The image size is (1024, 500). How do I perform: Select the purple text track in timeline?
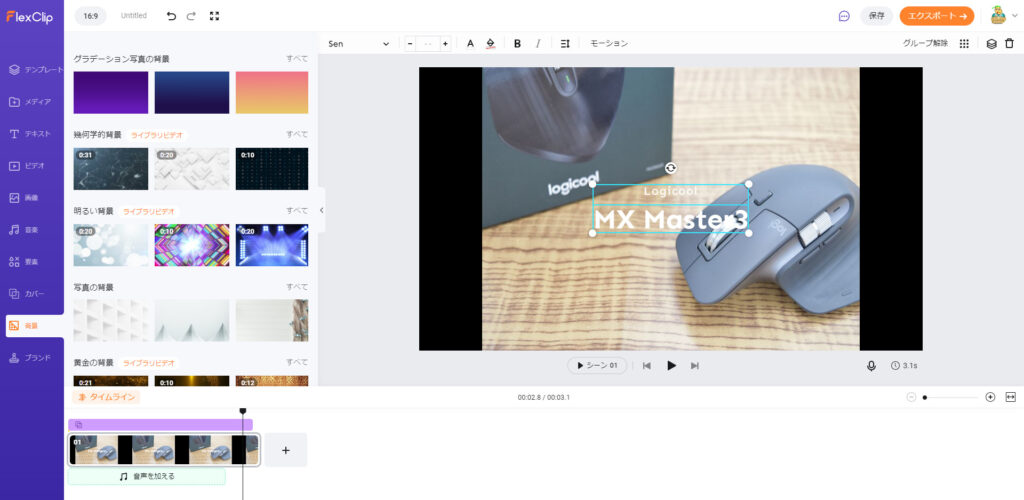coord(160,425)
